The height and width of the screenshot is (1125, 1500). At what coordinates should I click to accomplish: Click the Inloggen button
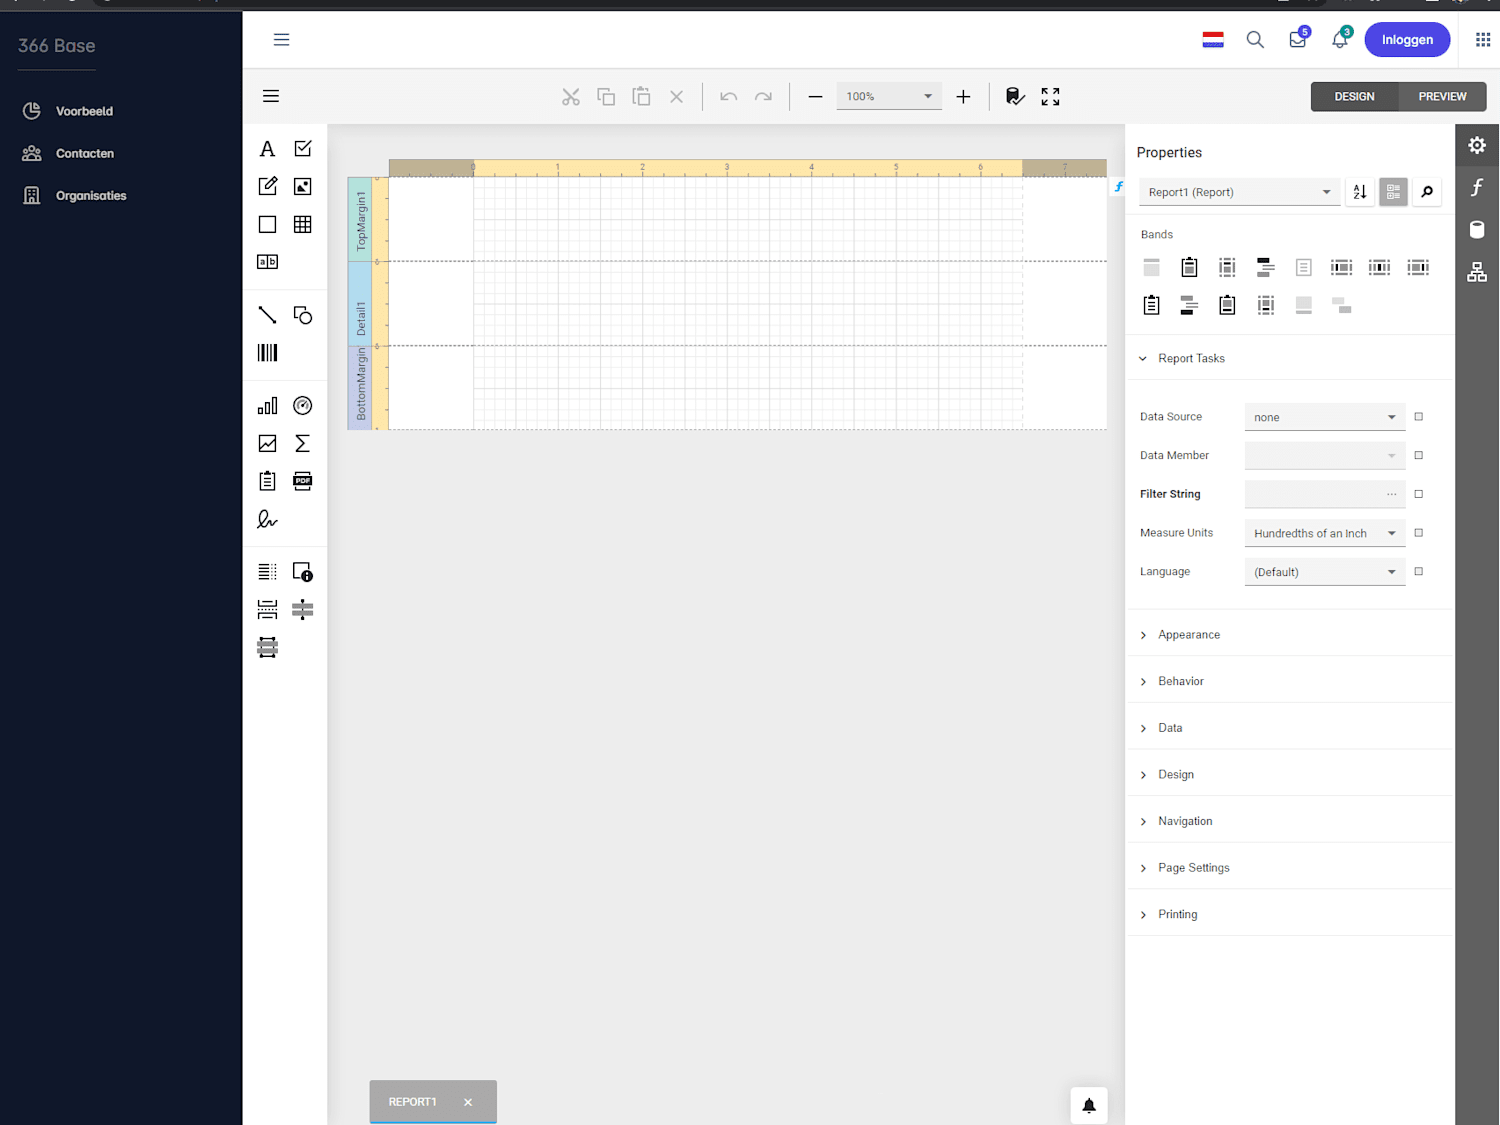1407,40
